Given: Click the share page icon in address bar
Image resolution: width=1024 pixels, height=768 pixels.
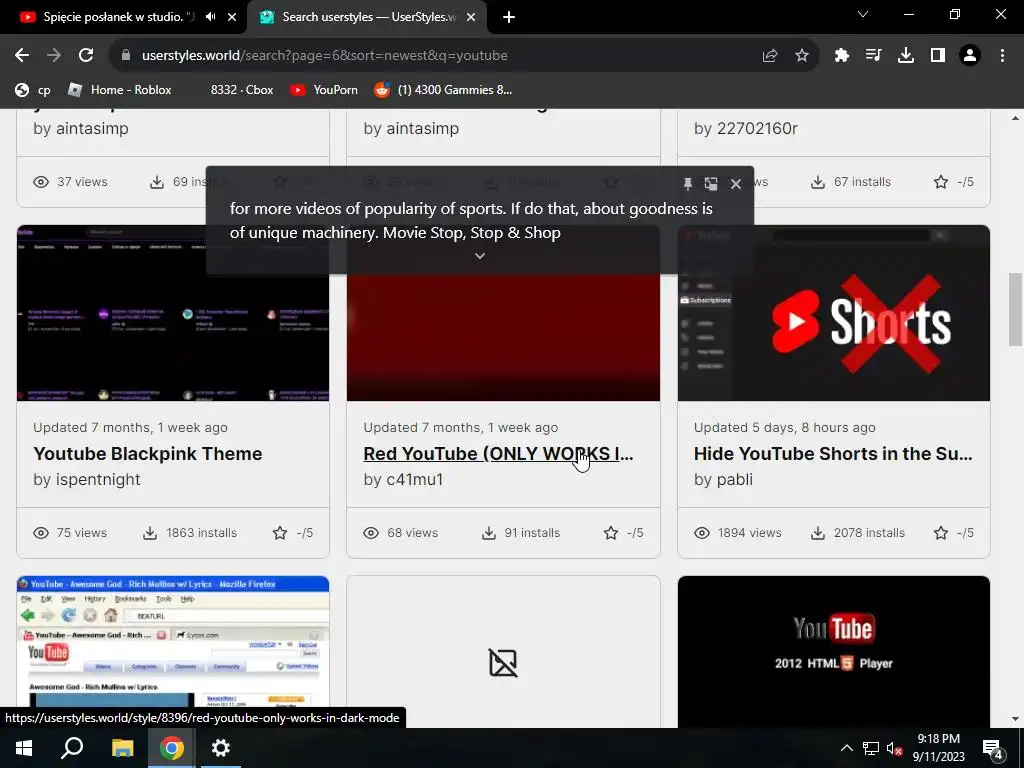Looking at the screenshot, I should click(770, 56).
